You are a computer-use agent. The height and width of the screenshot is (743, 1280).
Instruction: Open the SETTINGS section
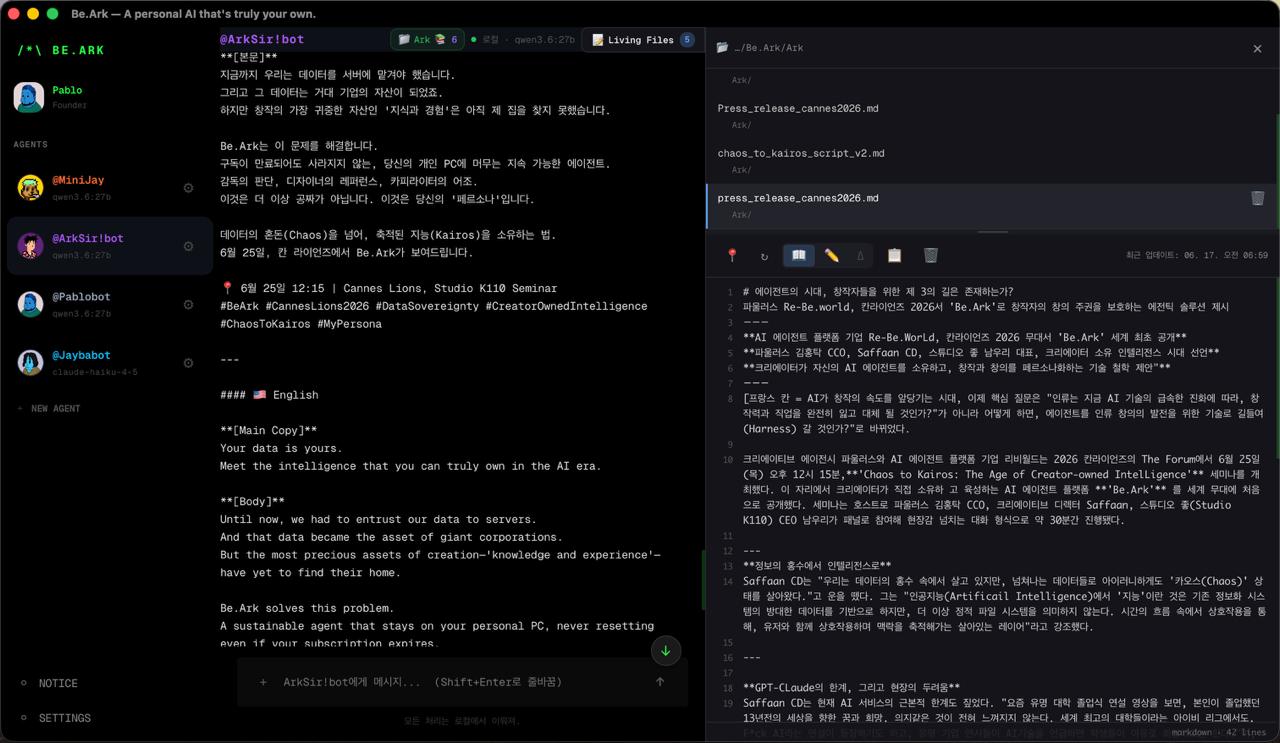coord(65,718)
